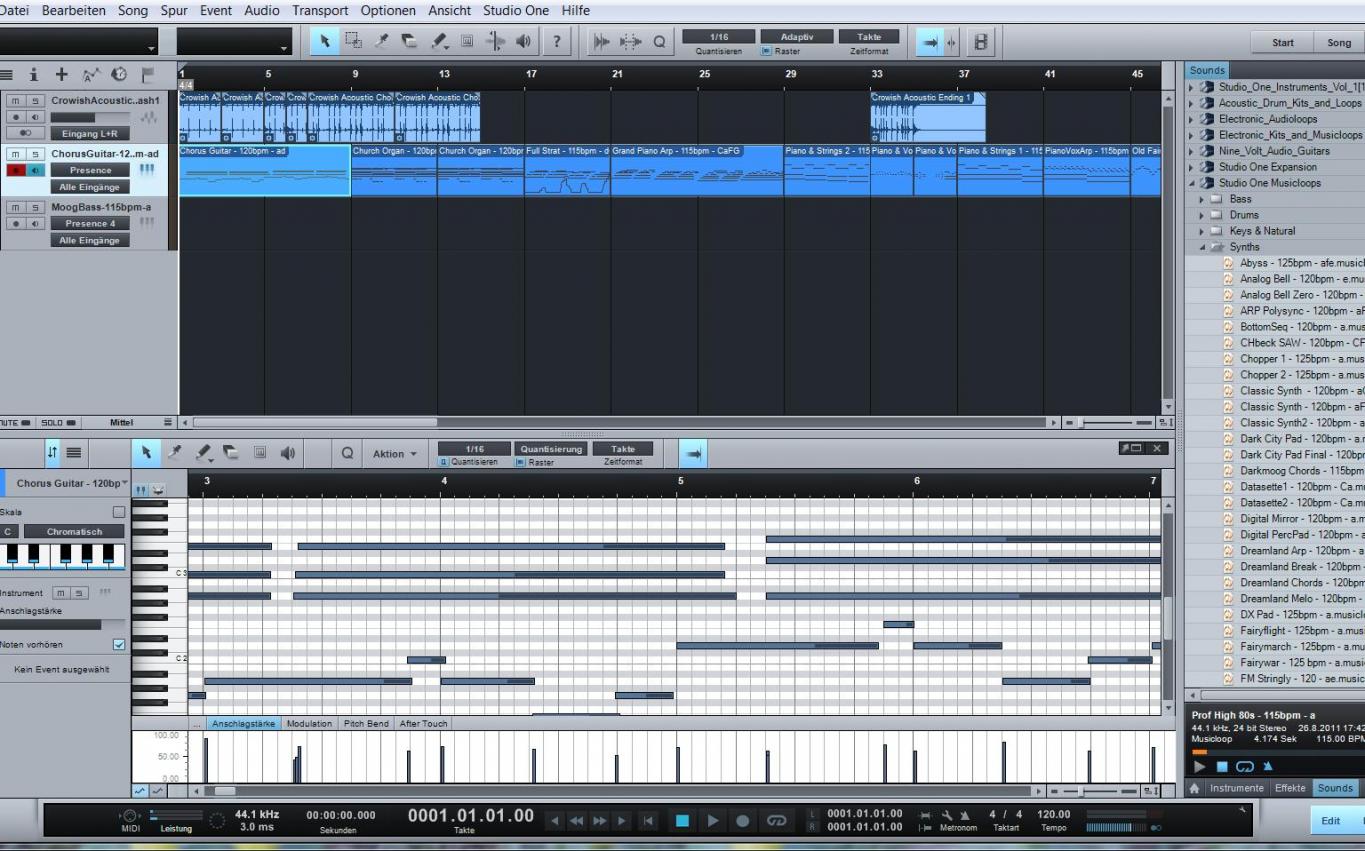The height and width of the screenshot is (851, 1365).
Task: Click the Song button at top right
Action: coord(1338,43)
